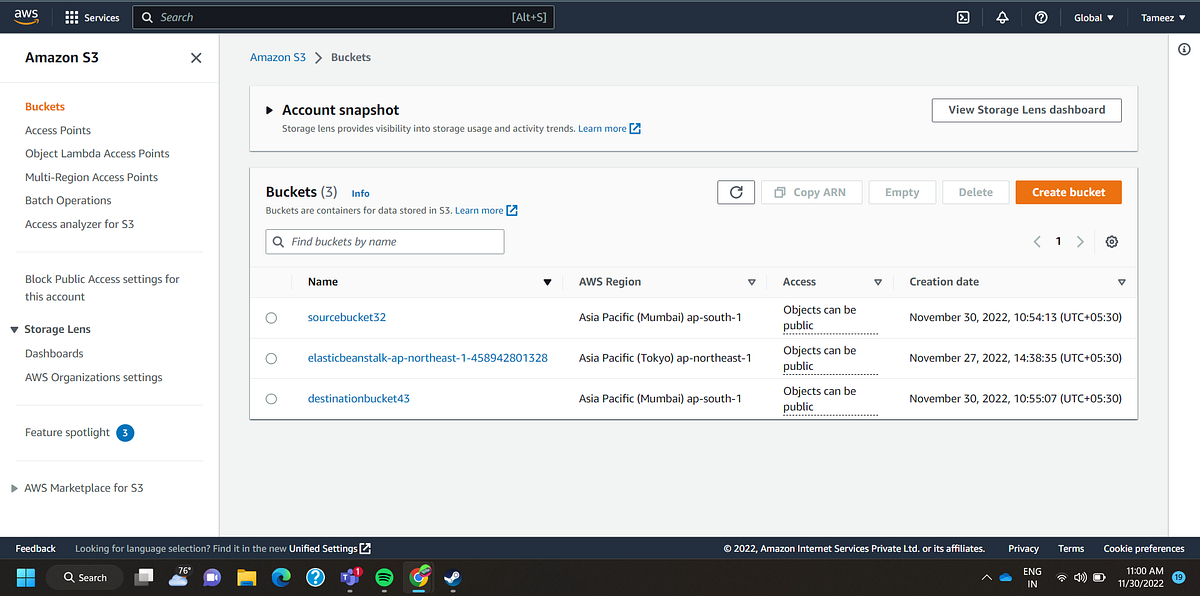
Task: Select the sourcebucket32 radio button
Action: (x=271, y=317)
